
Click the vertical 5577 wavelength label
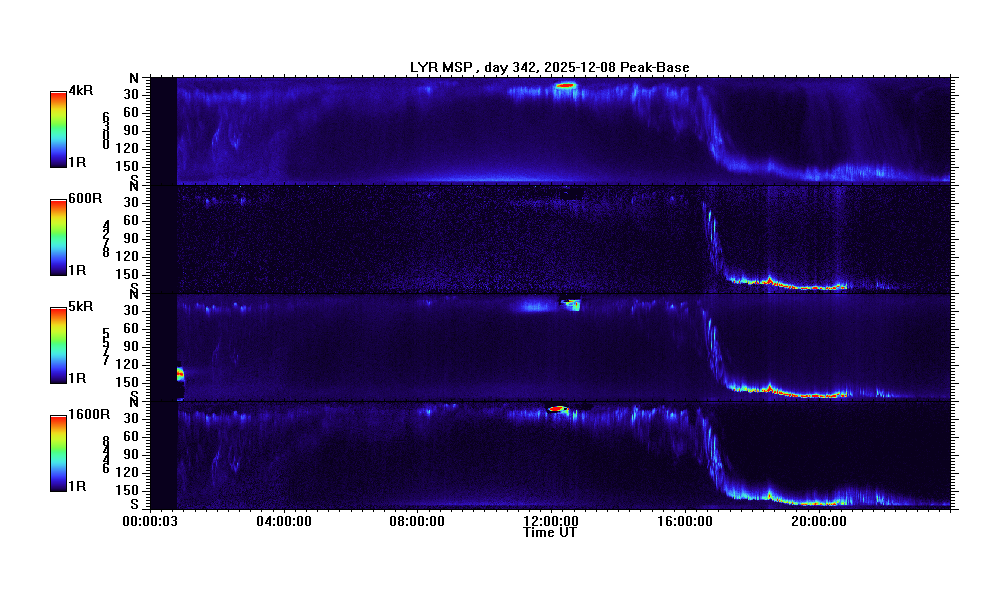click(x=106, y=346)
